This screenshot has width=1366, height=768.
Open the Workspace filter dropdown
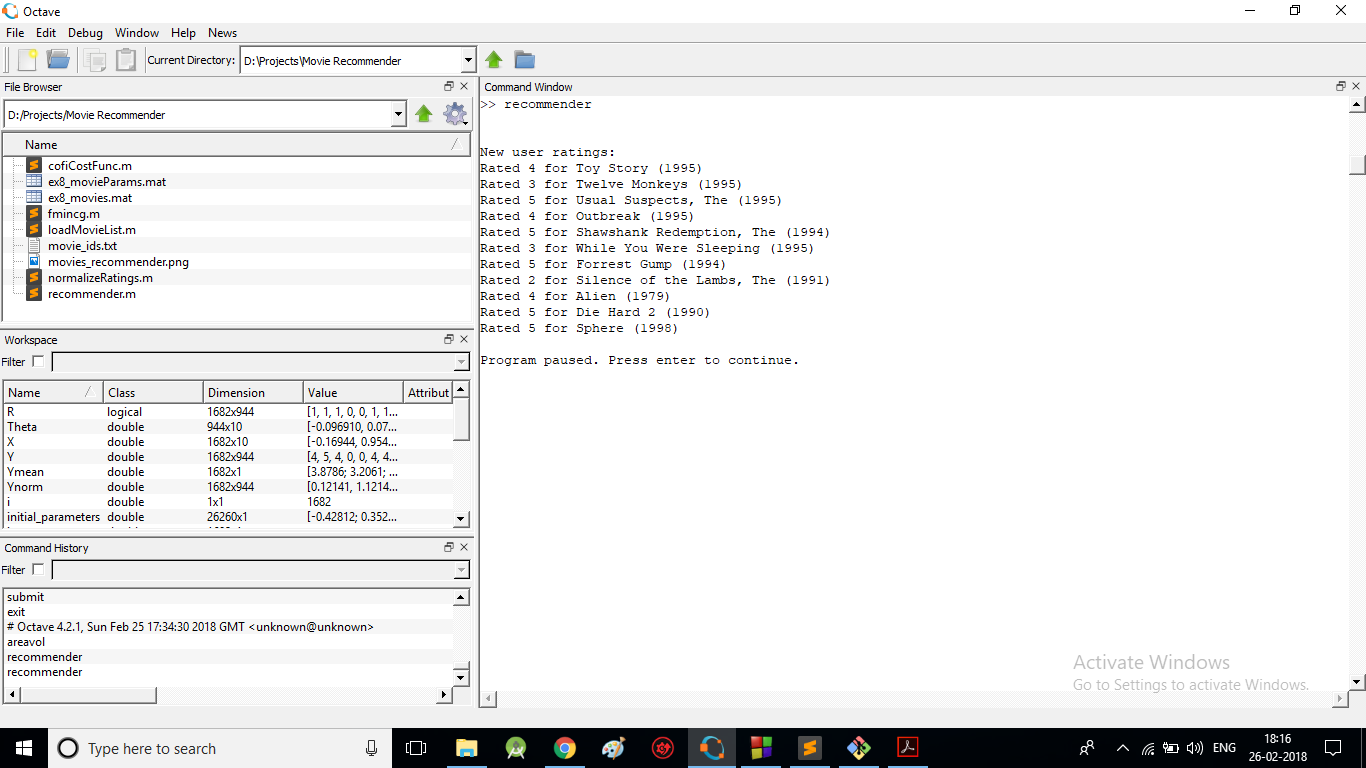click(461, 362)
